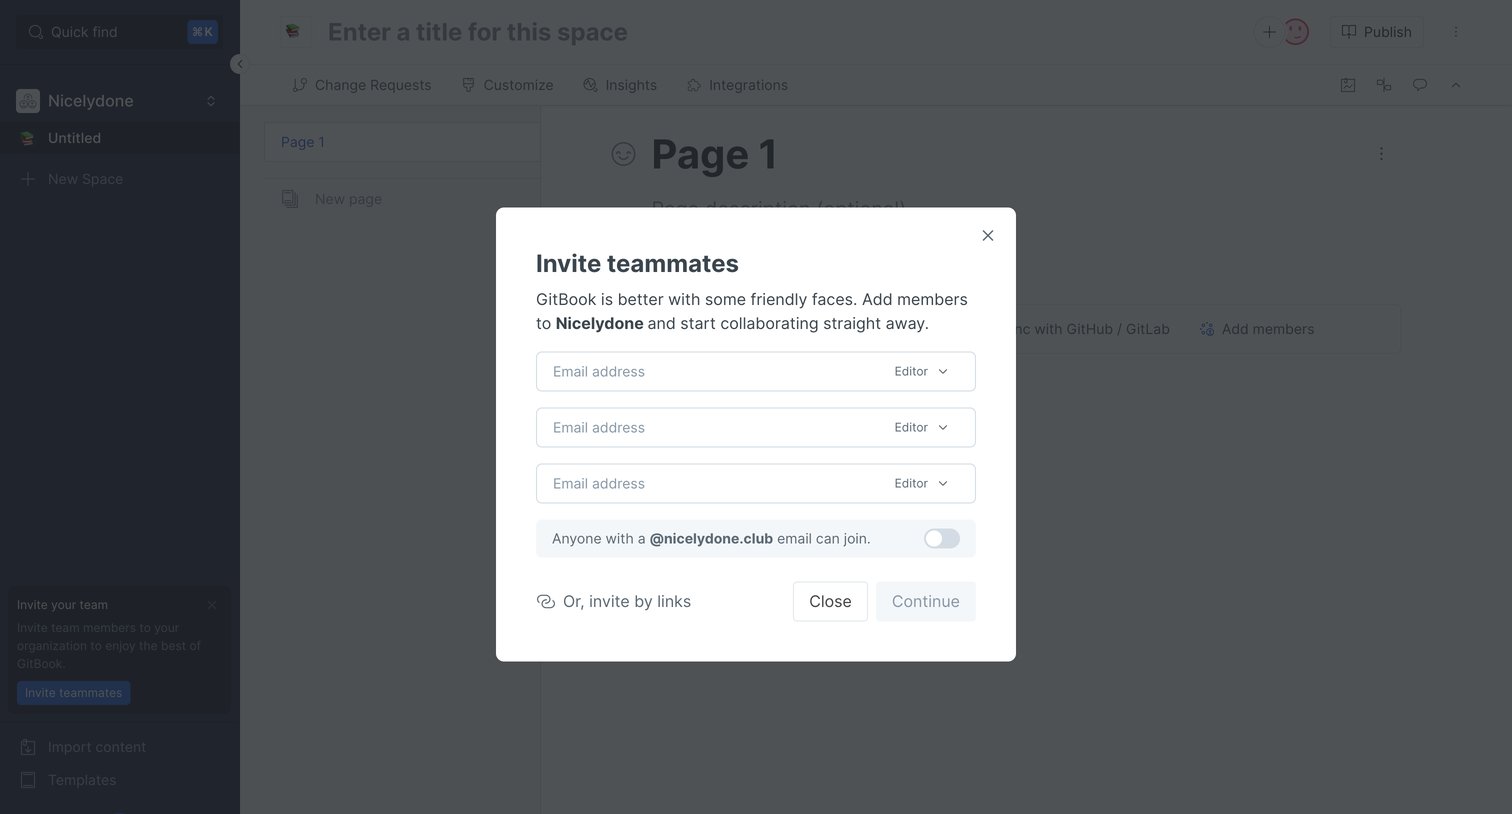Click the Page 1 smiley emoji icon

point(623,154)
